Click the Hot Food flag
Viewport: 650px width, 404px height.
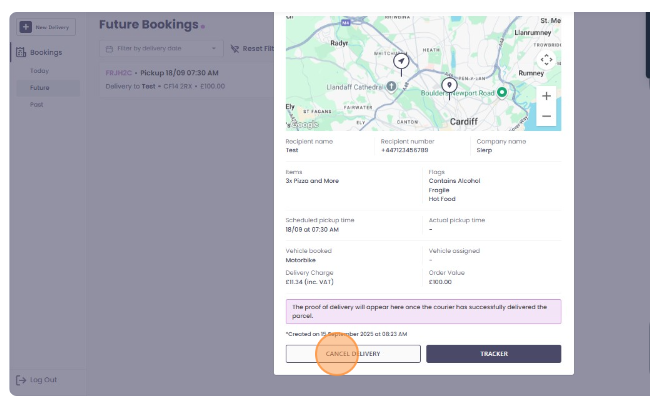click(x=442, y=199)
